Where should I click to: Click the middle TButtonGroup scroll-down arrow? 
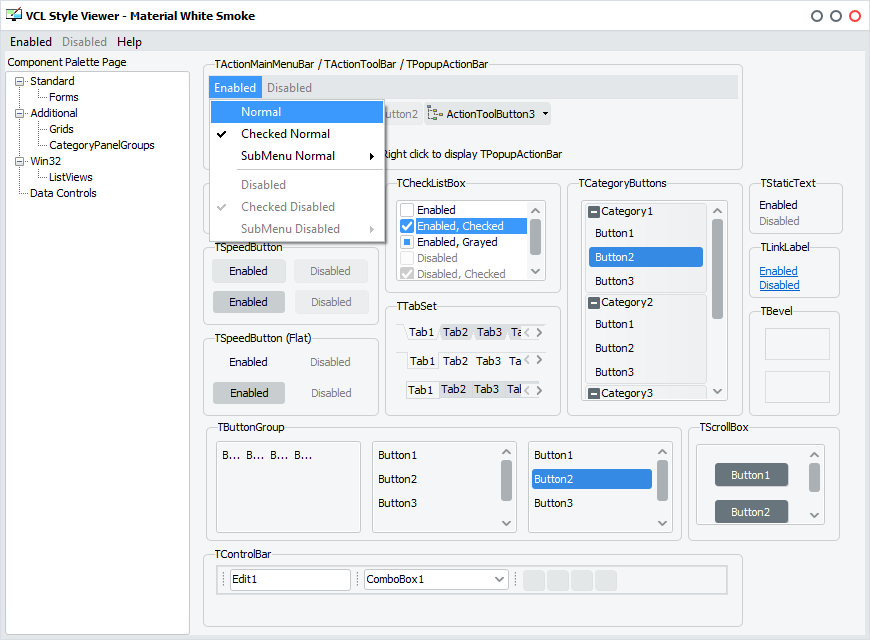click(x=506, y=523)
